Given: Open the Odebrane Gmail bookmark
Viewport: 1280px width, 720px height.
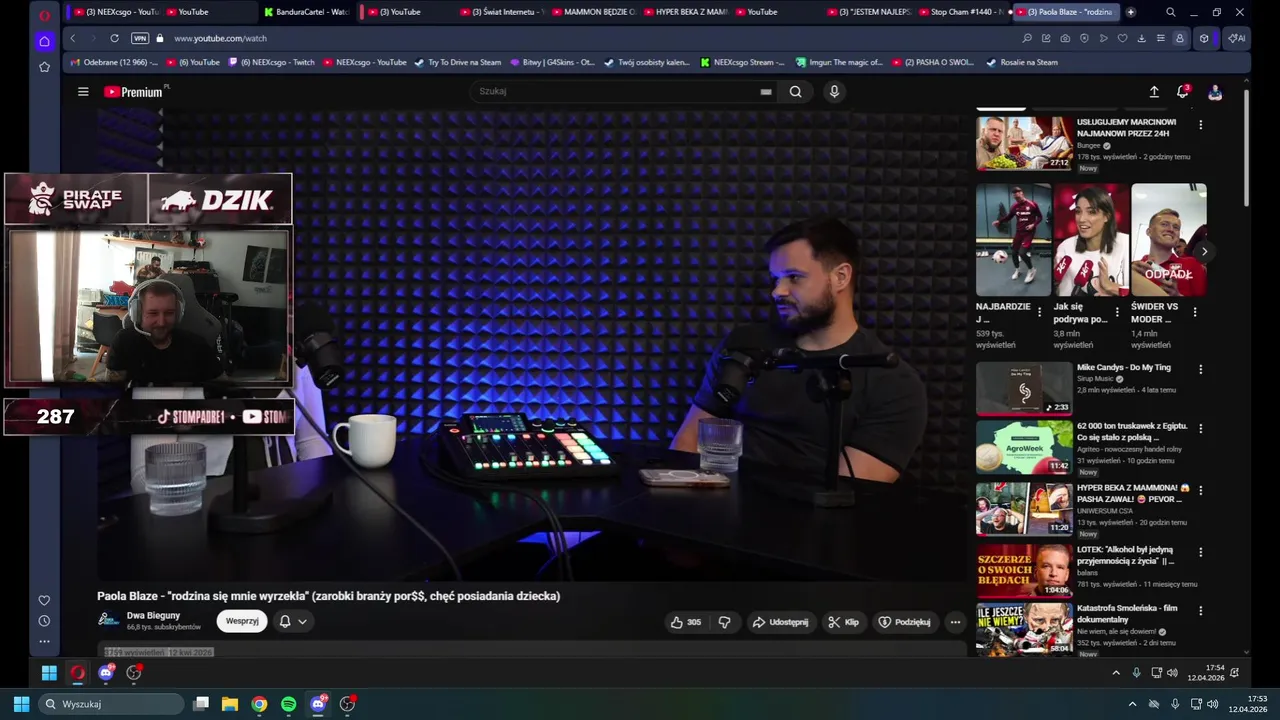Looking at the screenshot, I should click(114, 62).
